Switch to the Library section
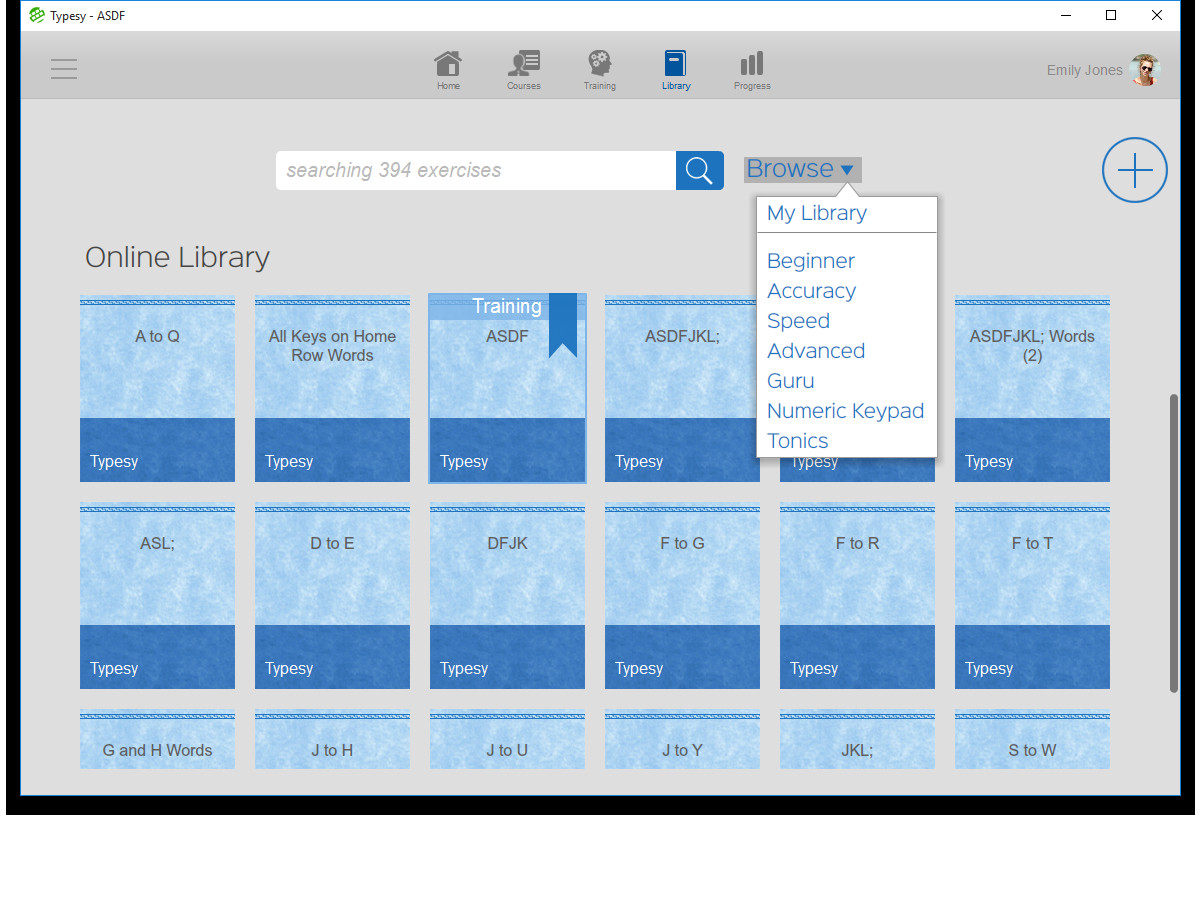Image resolution: width=1200 pixels, height=900 pixels. coord(676,70)
